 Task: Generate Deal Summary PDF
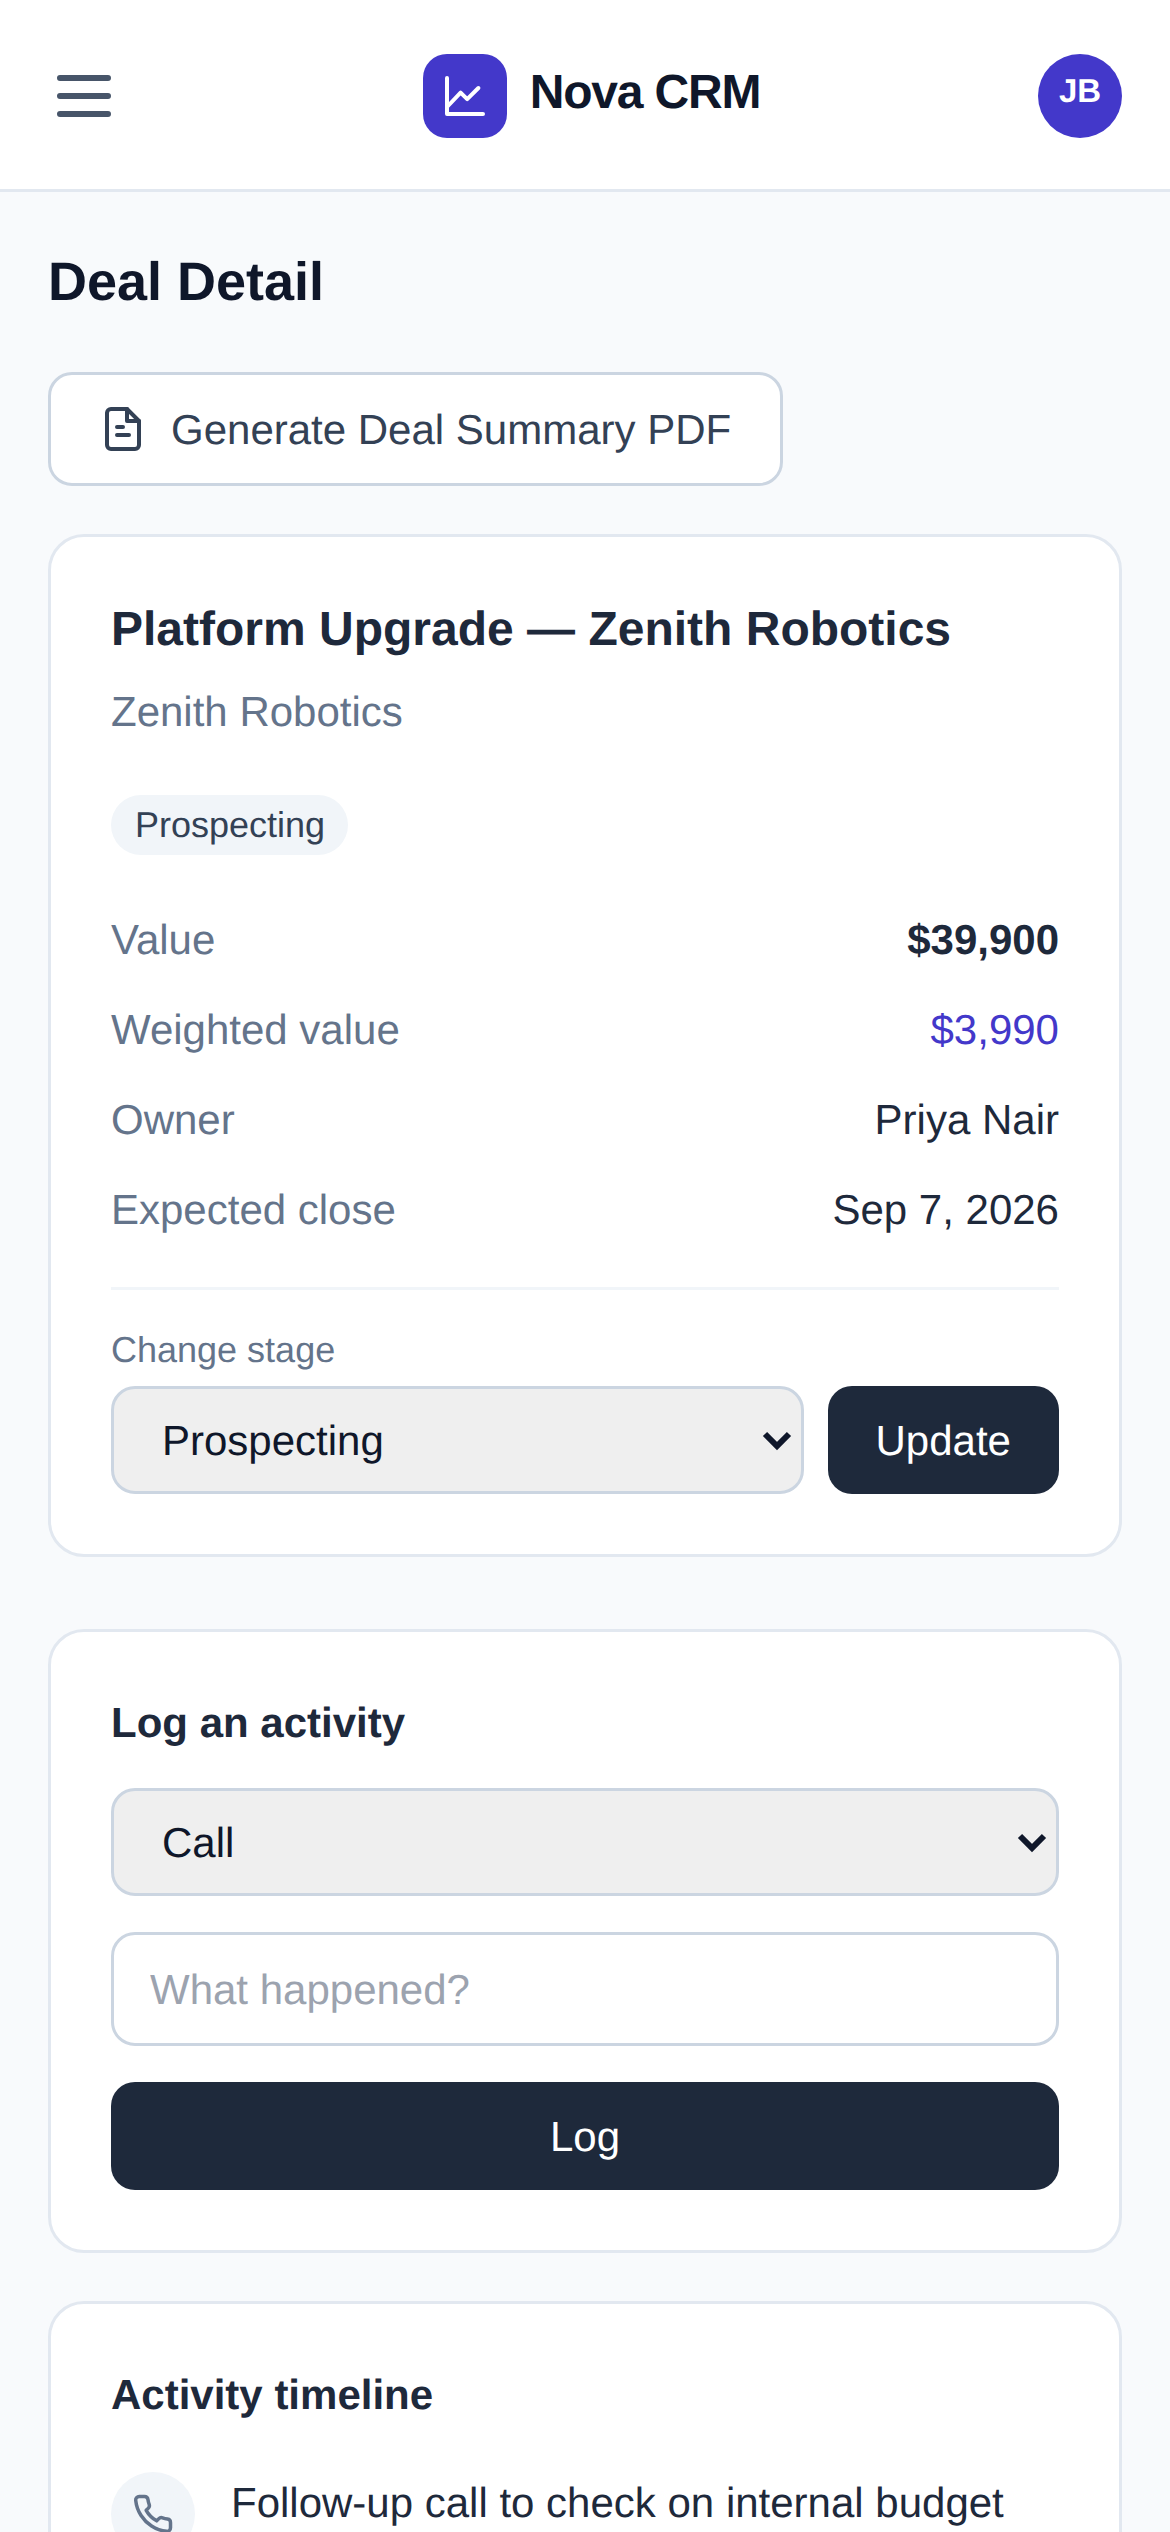(x=415, y=429)
